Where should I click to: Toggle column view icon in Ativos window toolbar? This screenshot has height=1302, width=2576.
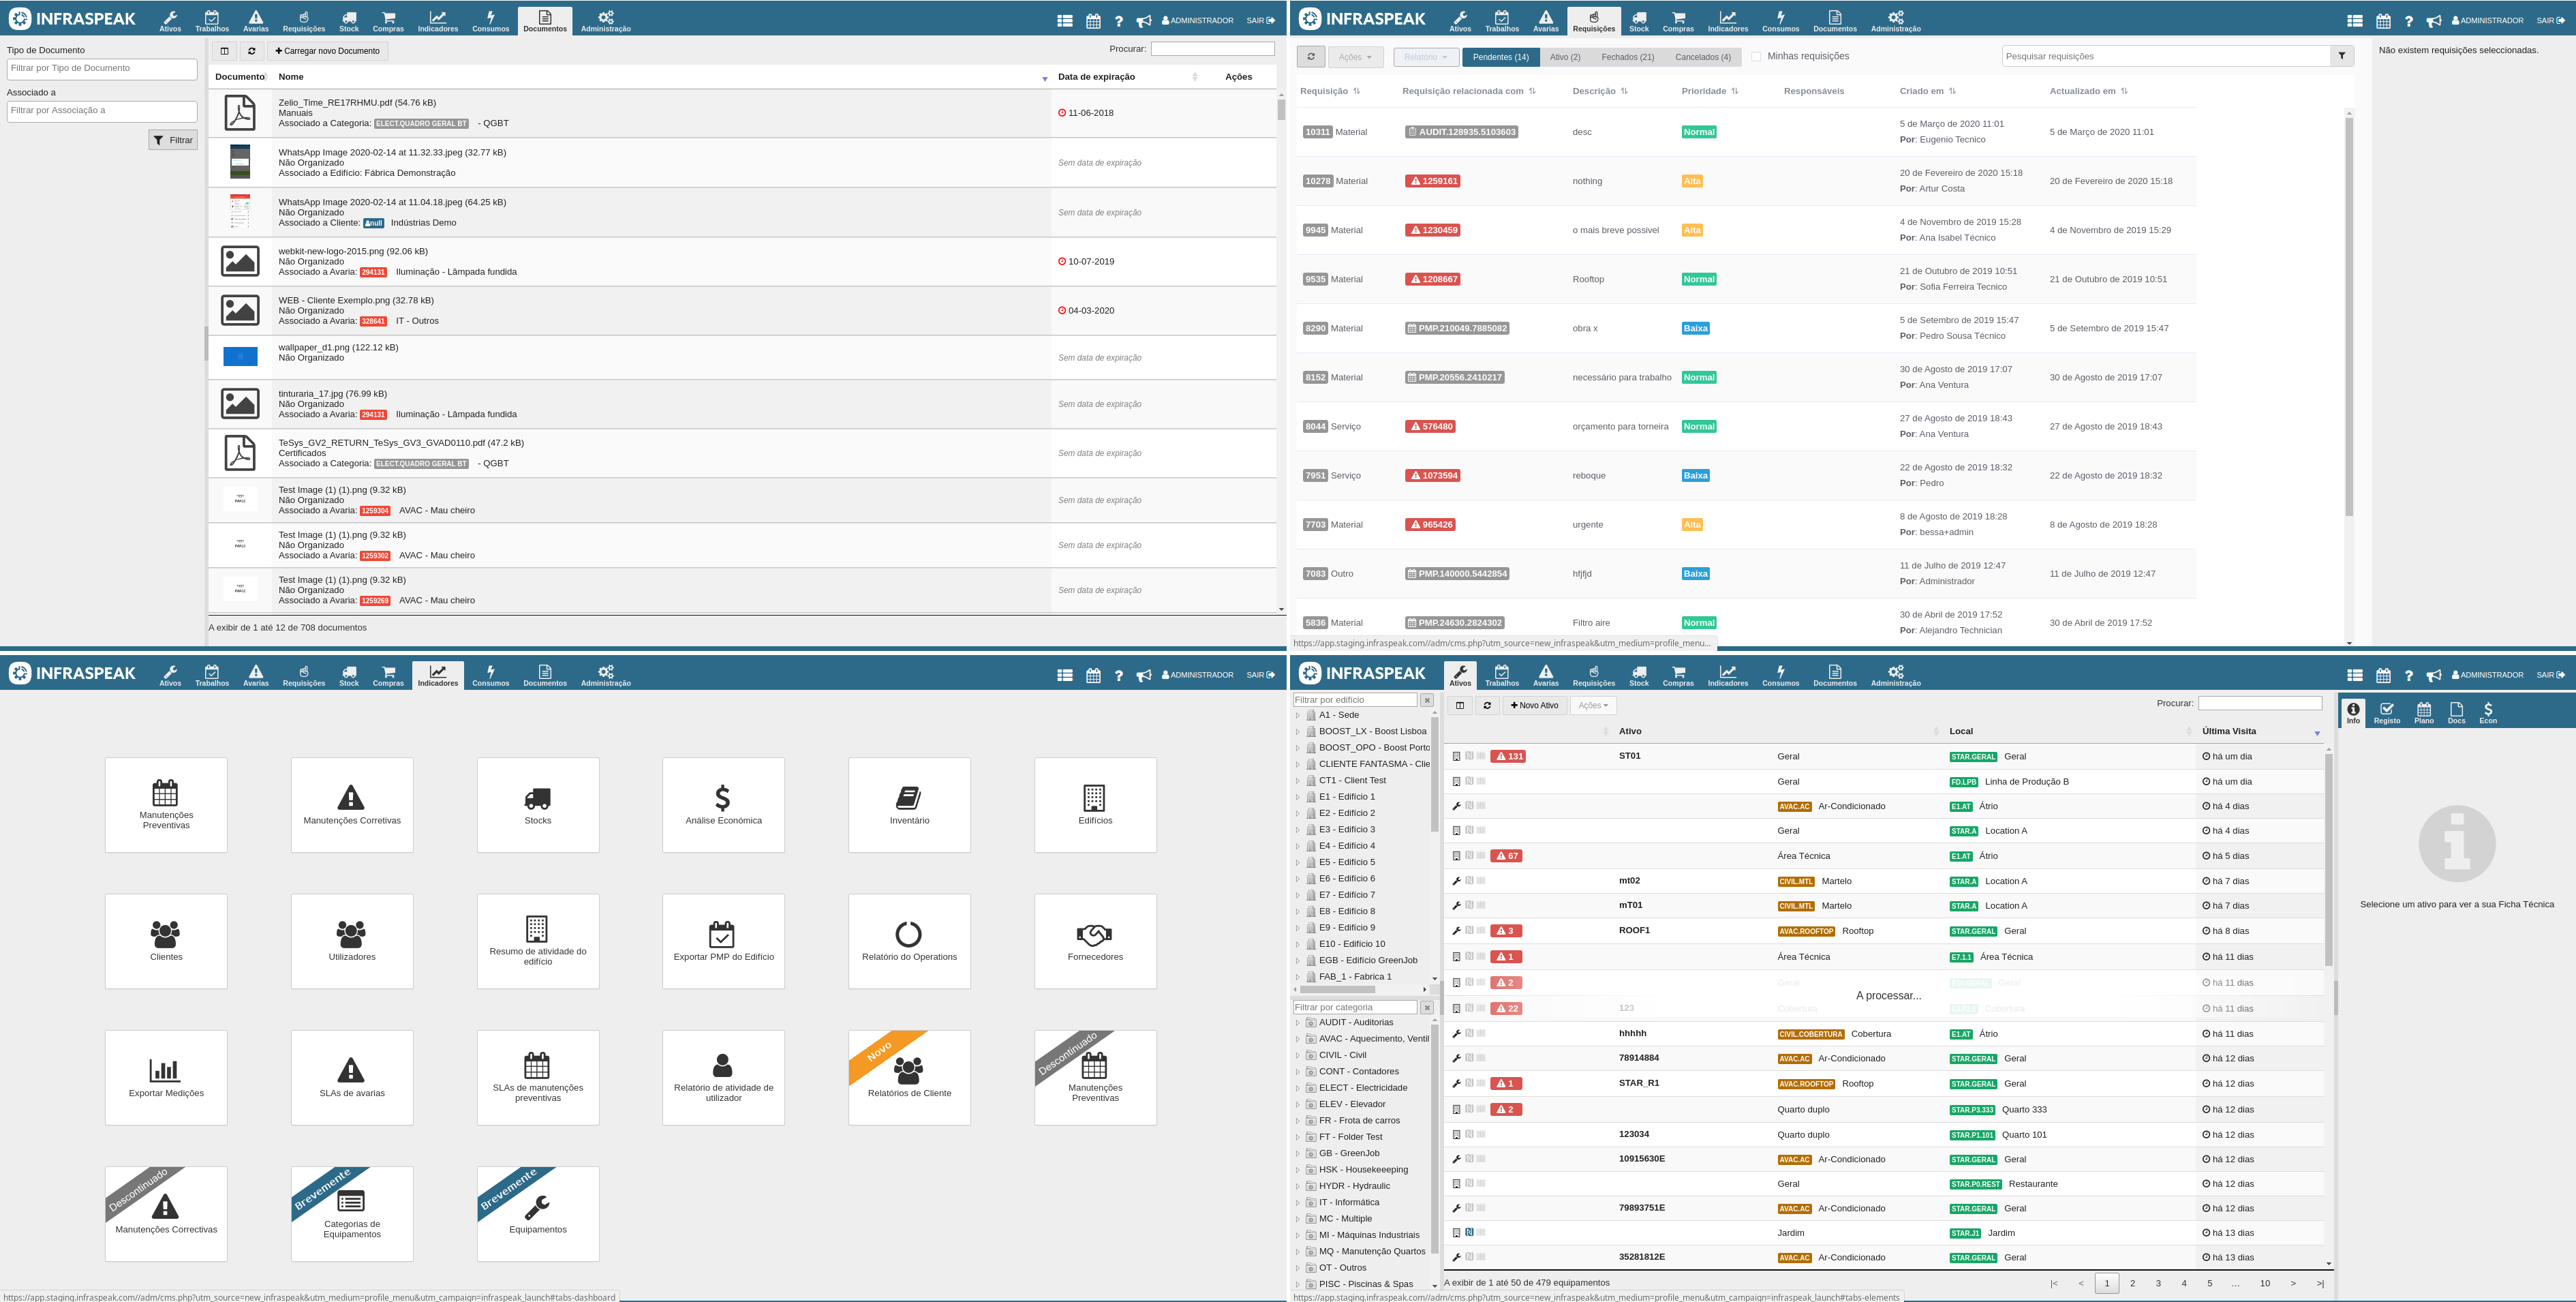(1460, 706)
